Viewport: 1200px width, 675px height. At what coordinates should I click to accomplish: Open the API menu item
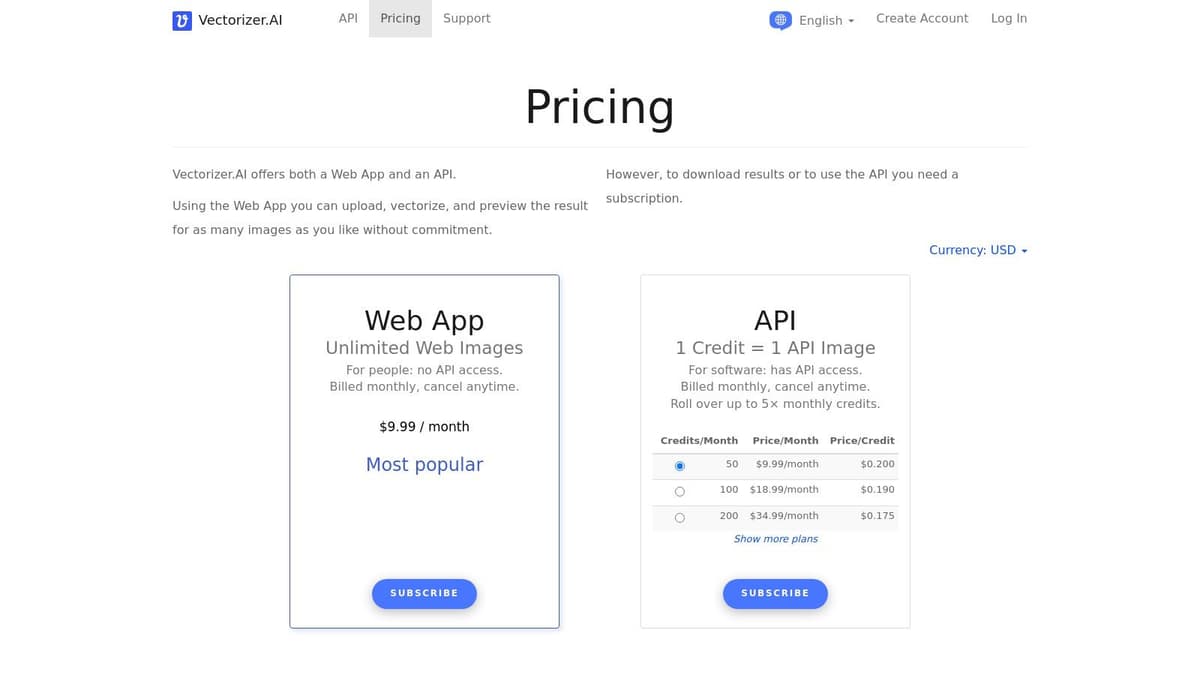(348, 18)
